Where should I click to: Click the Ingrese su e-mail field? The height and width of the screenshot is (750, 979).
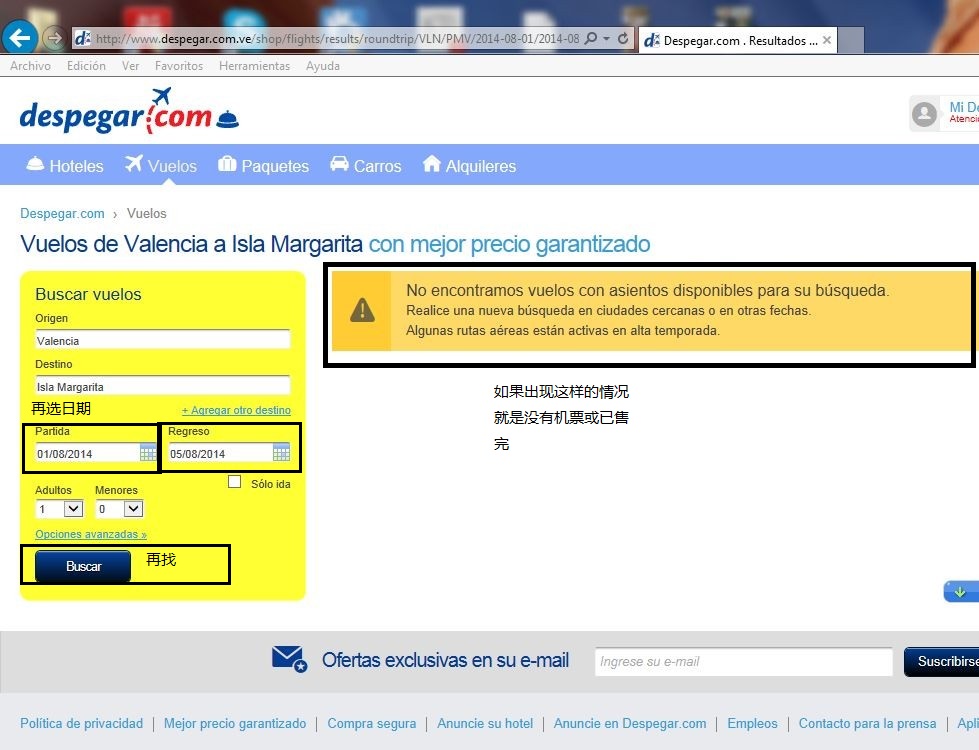(x=744, y=661)
